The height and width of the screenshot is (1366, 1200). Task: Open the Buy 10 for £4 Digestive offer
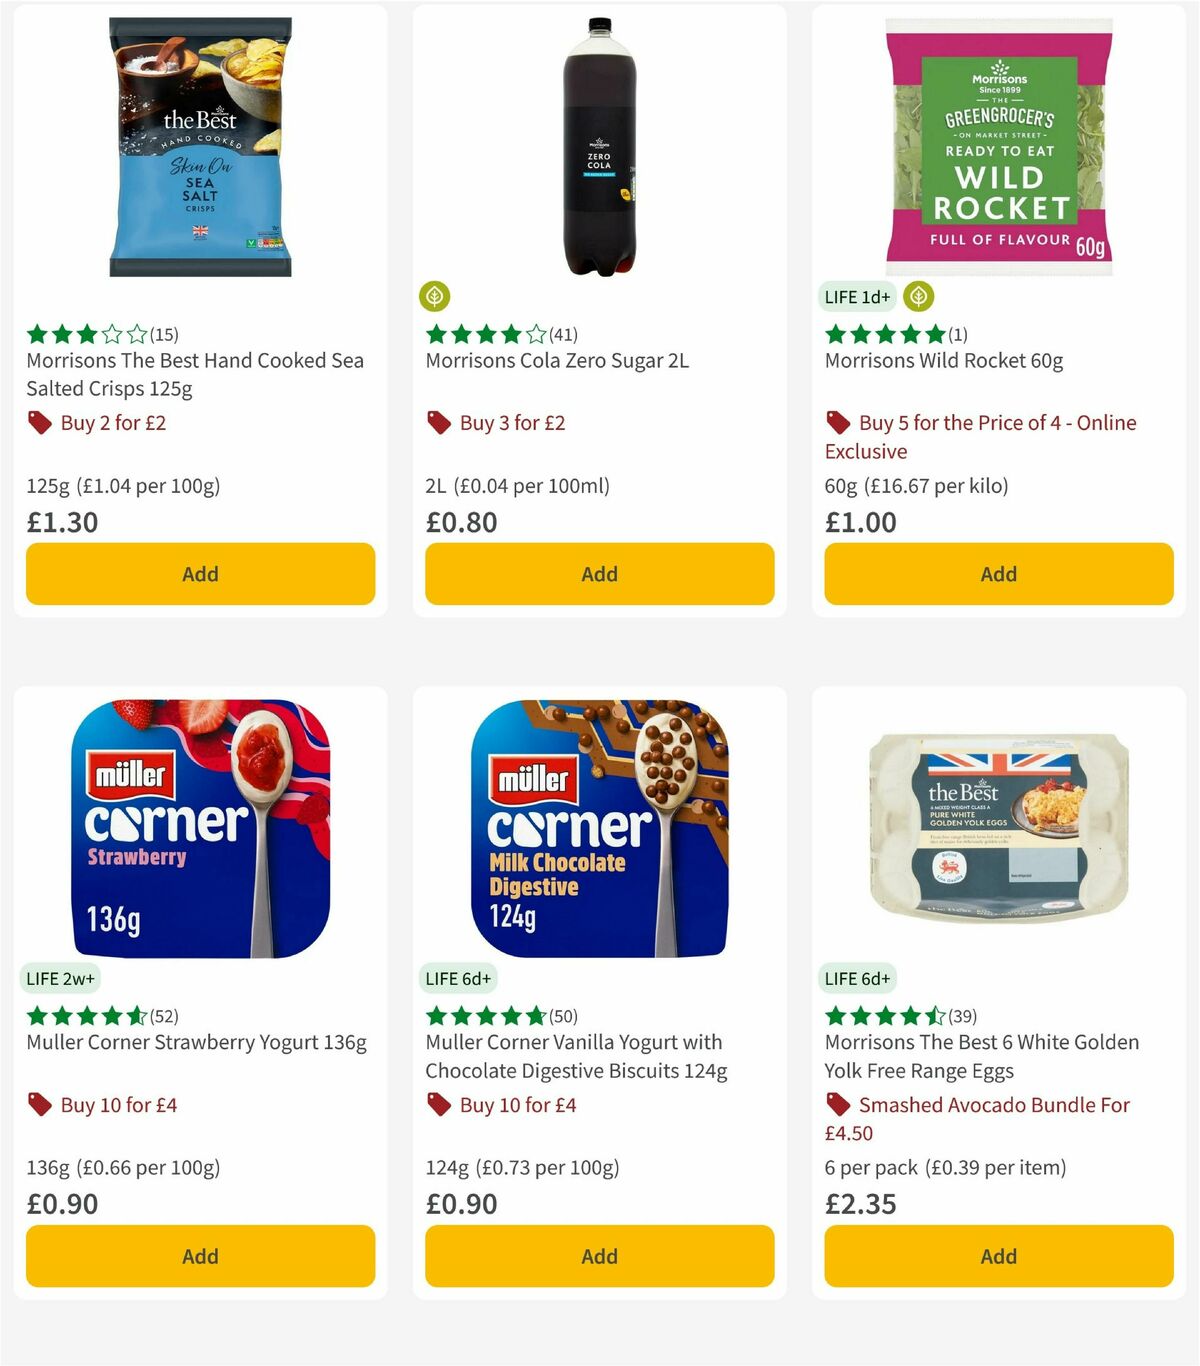point(516,1105)
